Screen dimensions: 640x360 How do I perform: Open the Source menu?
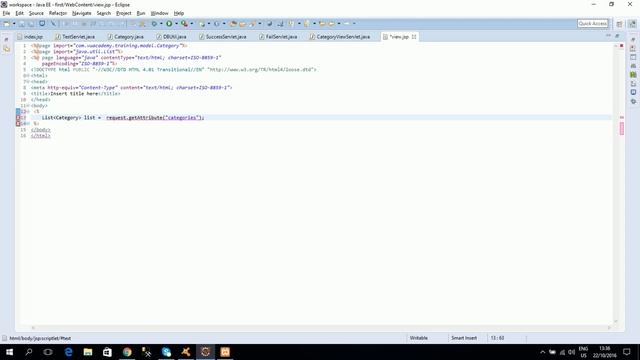click(x=36, y=13)
